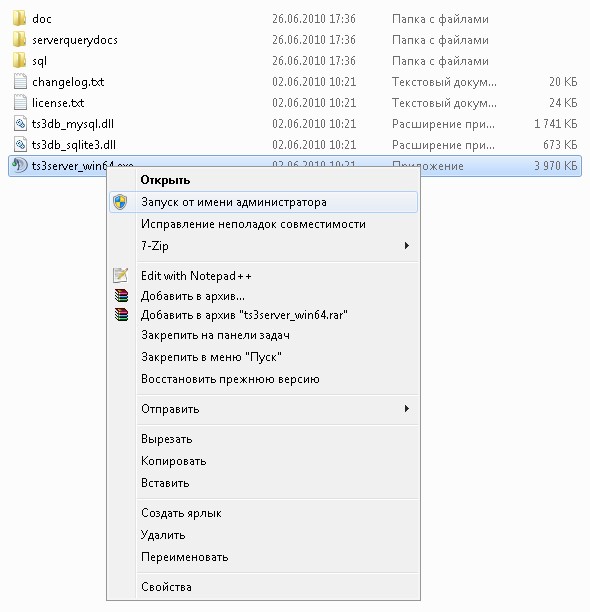Click the ts3db_mysql.dll file icon

click(x=20, y=124)
